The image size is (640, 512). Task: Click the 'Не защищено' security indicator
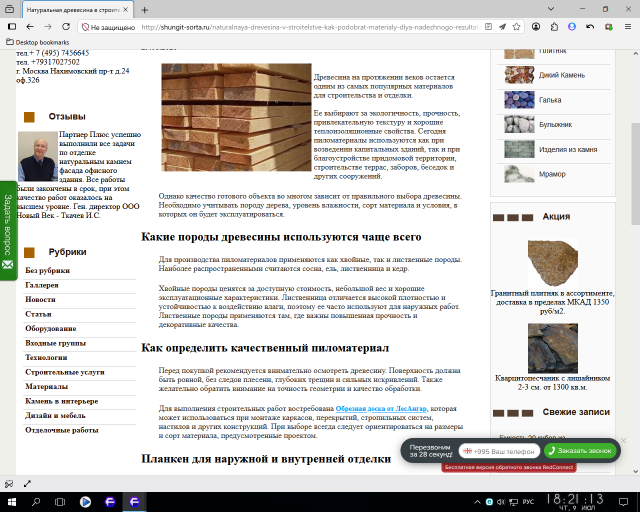[x=109, y=27]
